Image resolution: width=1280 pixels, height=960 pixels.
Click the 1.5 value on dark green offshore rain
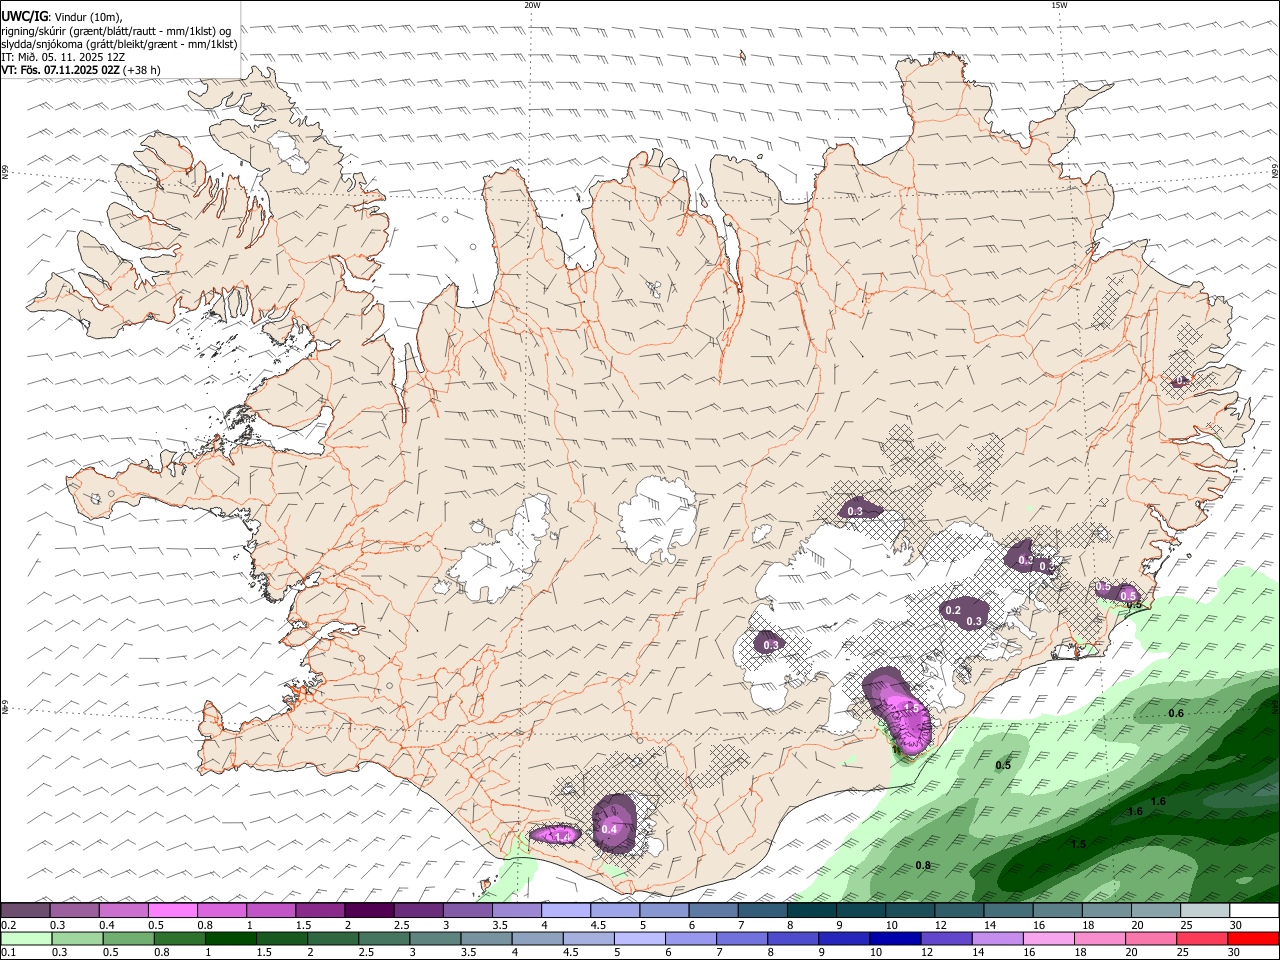pyautogui.click(x=1078, y=844)
